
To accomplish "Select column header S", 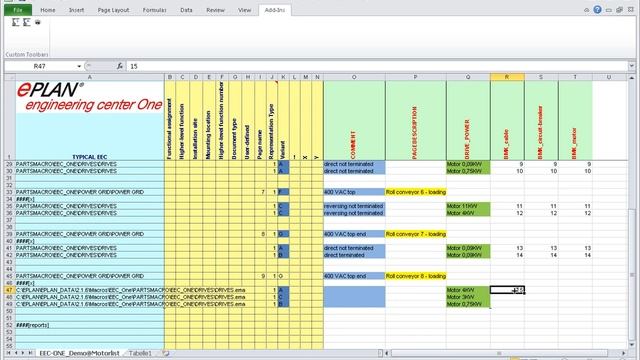I will [541, 77].
